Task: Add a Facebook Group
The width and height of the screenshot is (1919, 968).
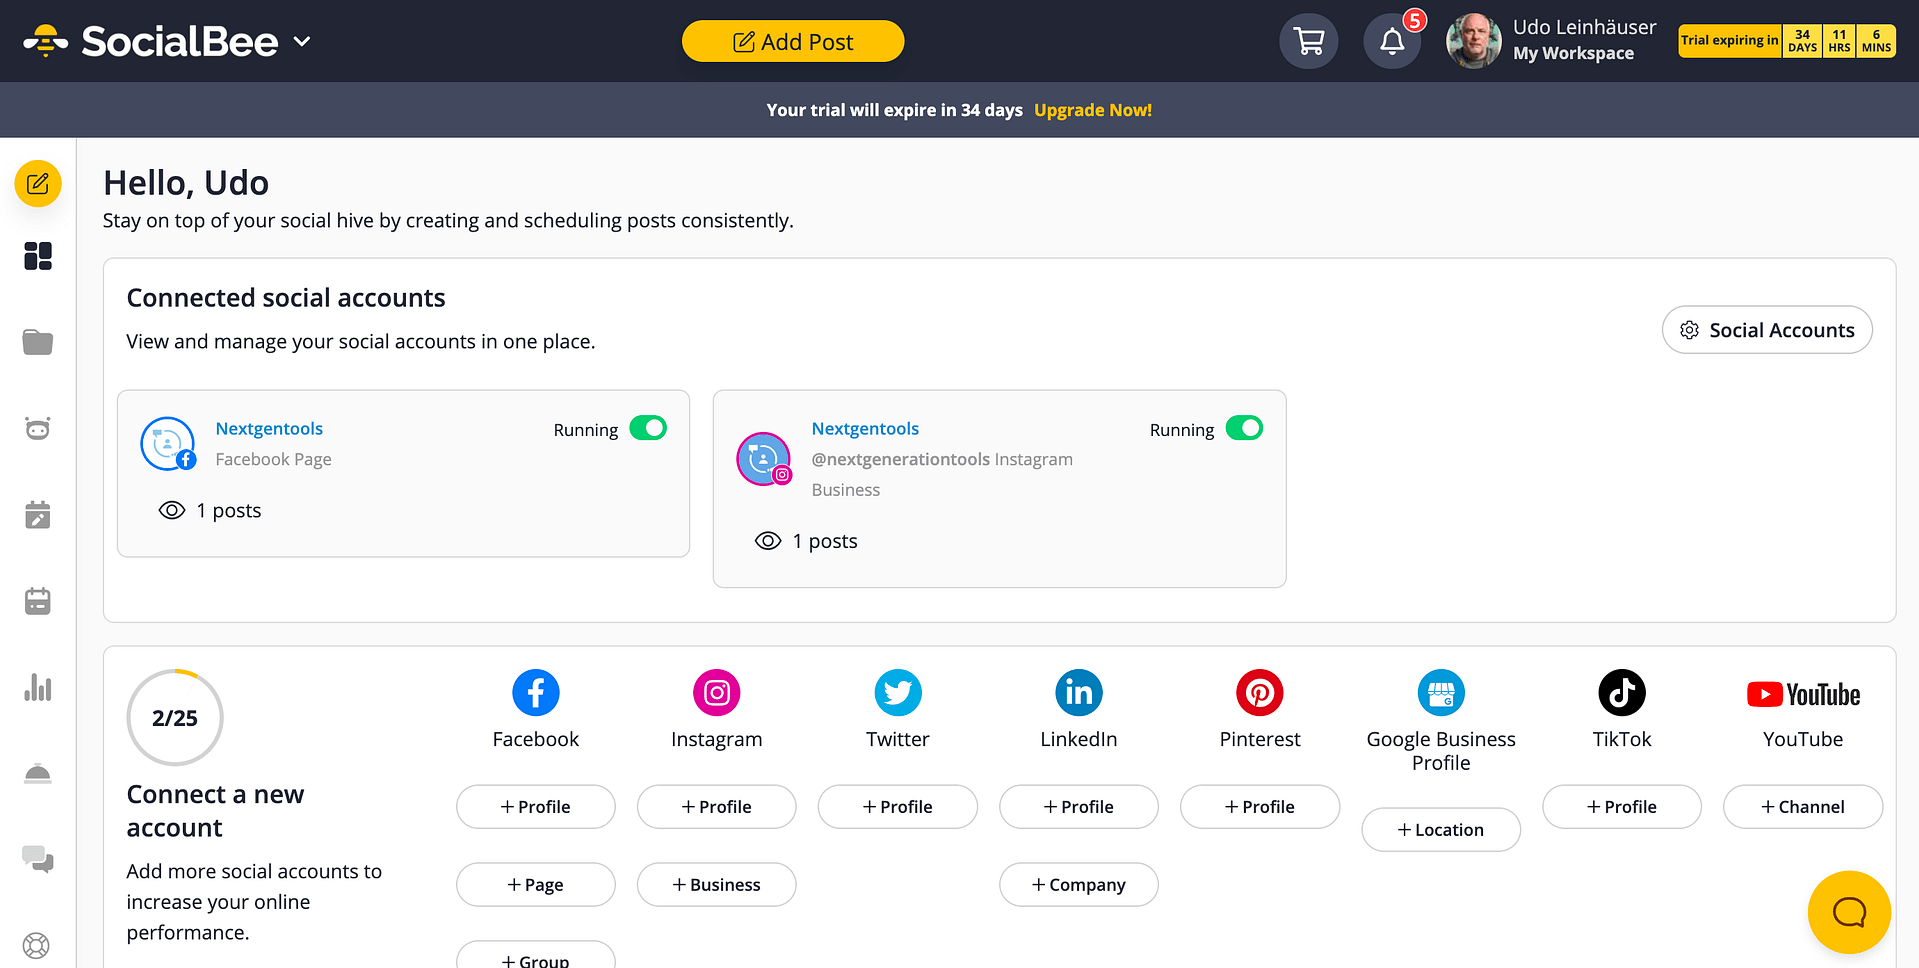Action: point(536,957)
